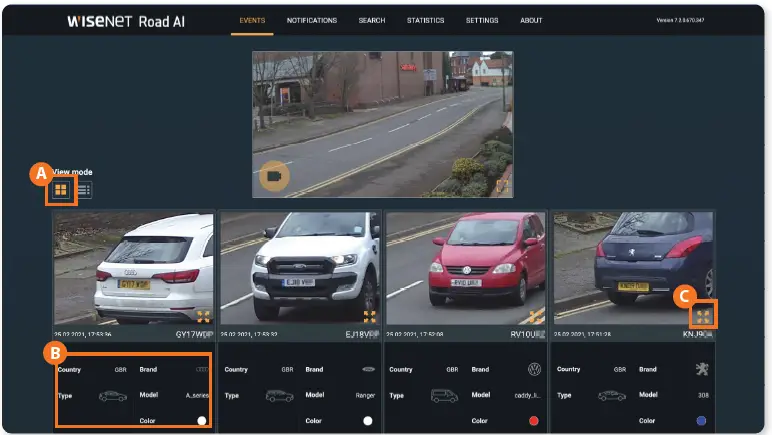Click the plate text EJ18V
This screenshot has width=772, height=435.
[362, 335]
